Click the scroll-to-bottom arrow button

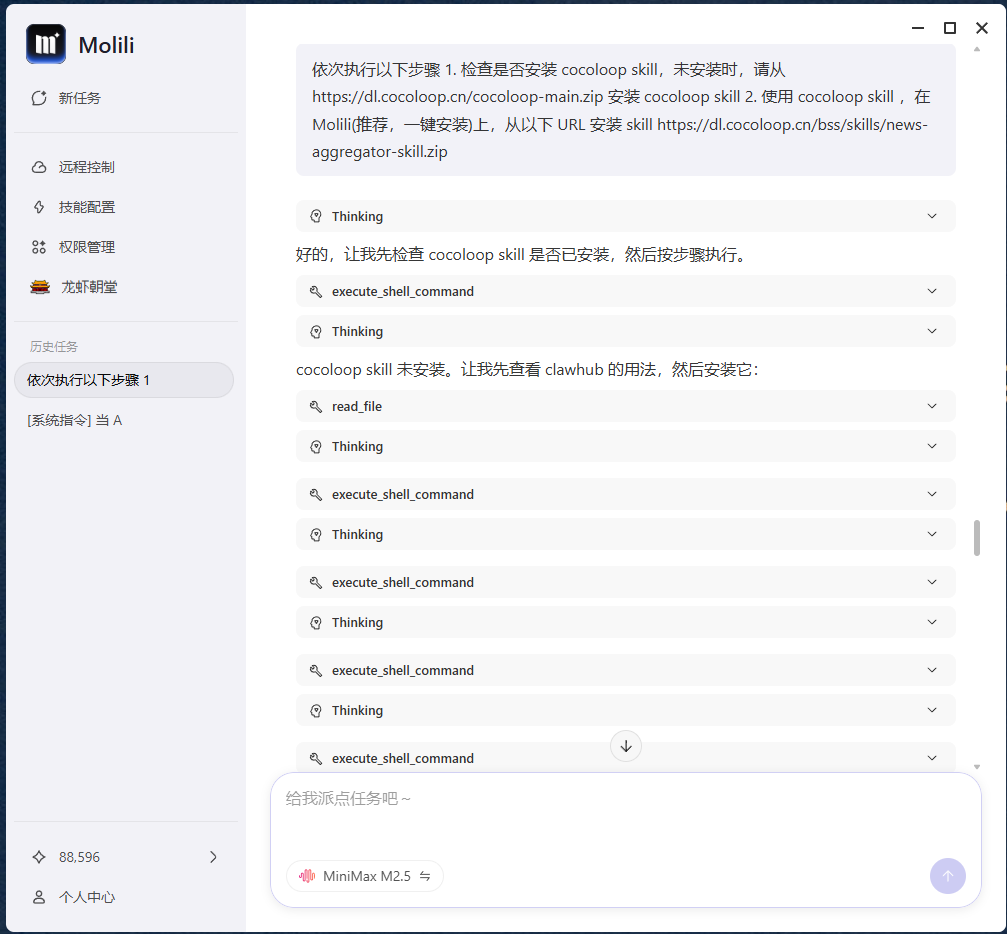point(626,746)
